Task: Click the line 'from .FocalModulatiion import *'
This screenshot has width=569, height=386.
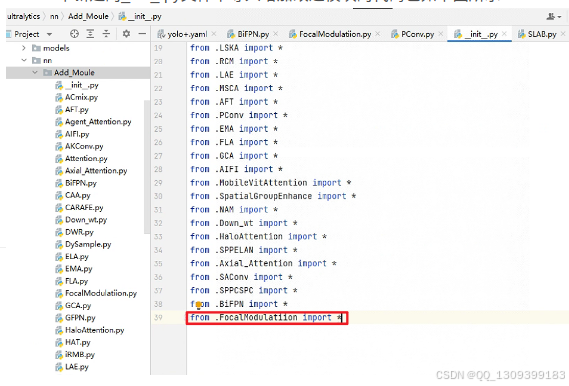Action: (x=266, y=317)
